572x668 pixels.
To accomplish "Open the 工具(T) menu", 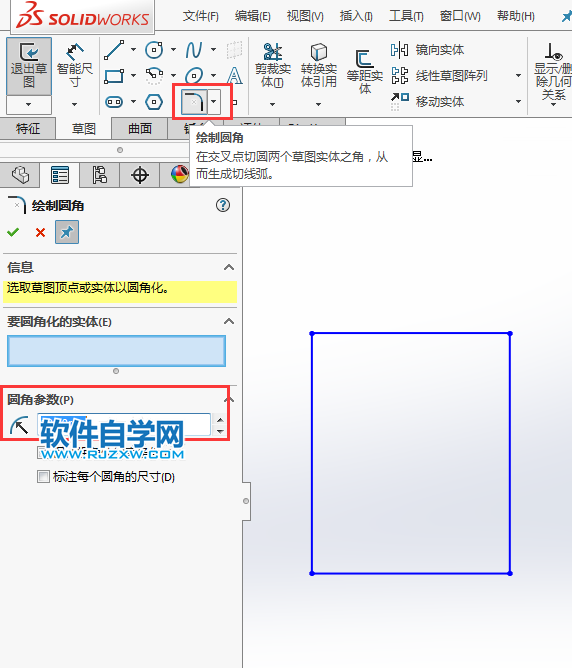I will tap(406, 16).
